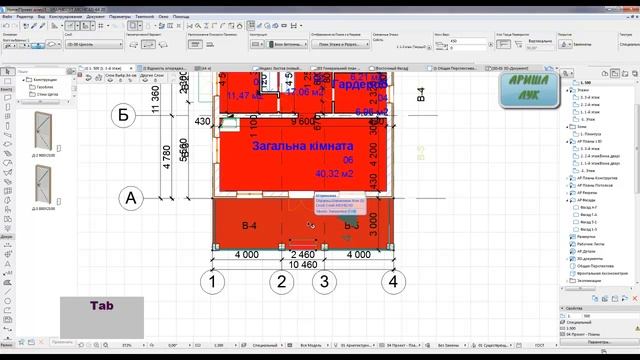
Task: Select the Marquee tool in the toolbox
Action: click(7, 81)
